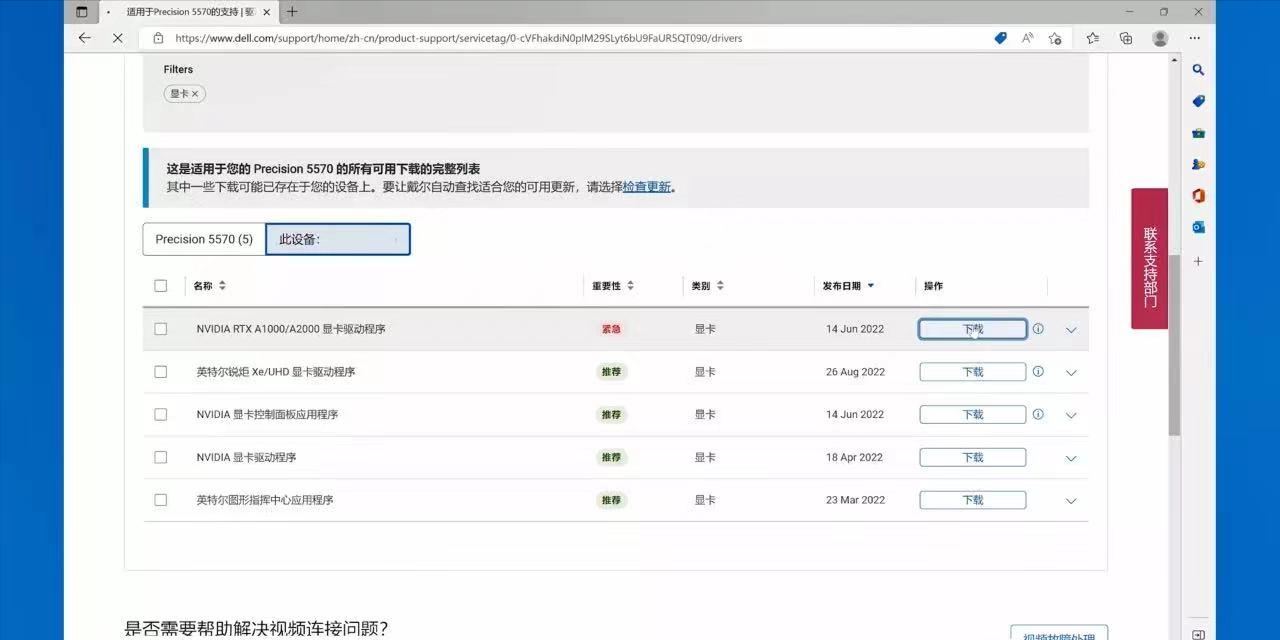Switch to the Precision 5570 (5) tab
Screen dimensions: 1280x640
click(203, 238)
